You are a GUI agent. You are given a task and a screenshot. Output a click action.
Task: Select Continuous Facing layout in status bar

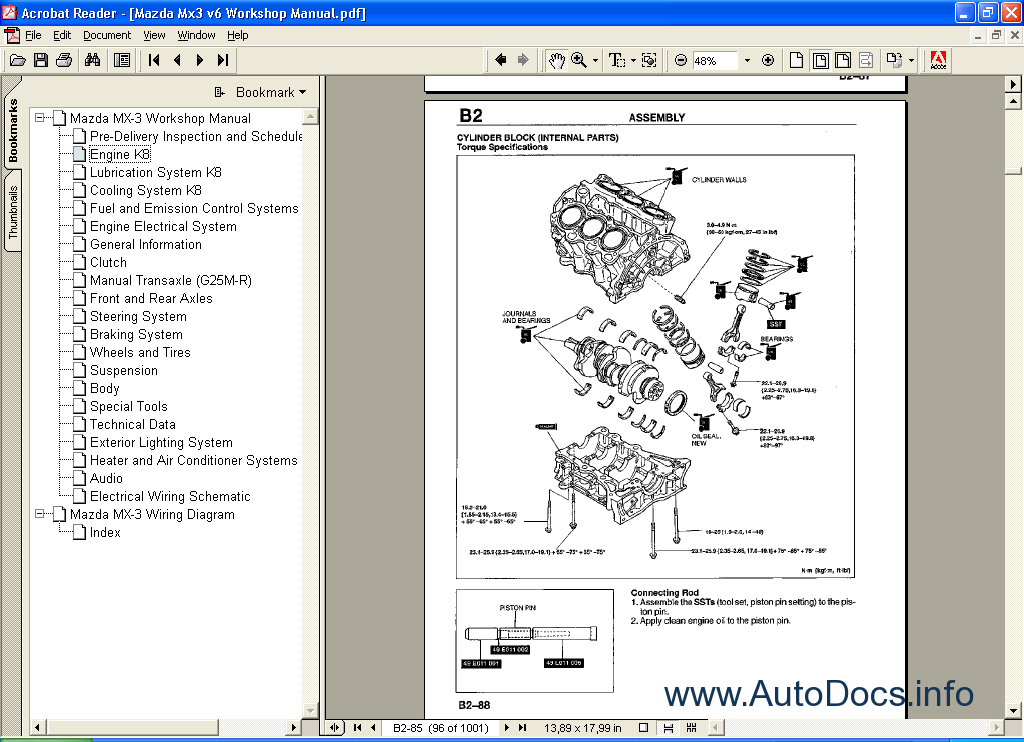pos(692,728)
